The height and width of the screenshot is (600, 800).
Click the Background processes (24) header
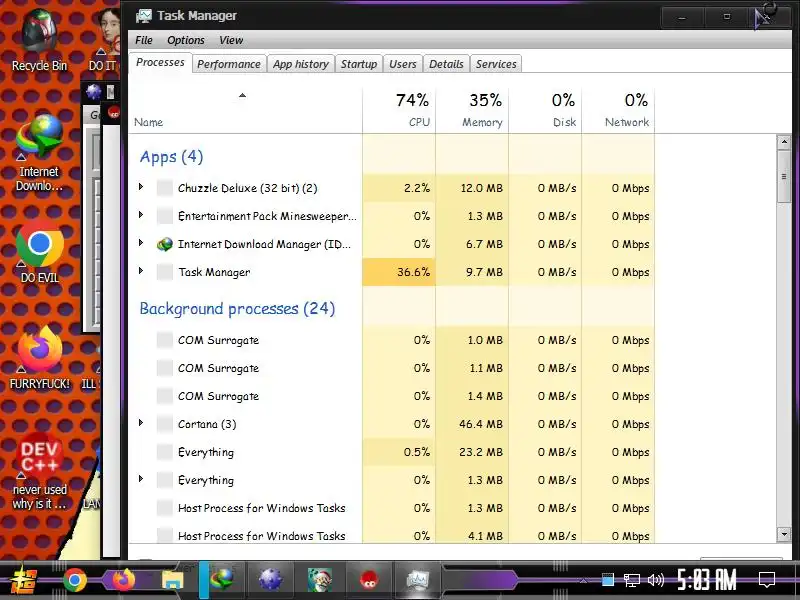[x=237, y=309]
